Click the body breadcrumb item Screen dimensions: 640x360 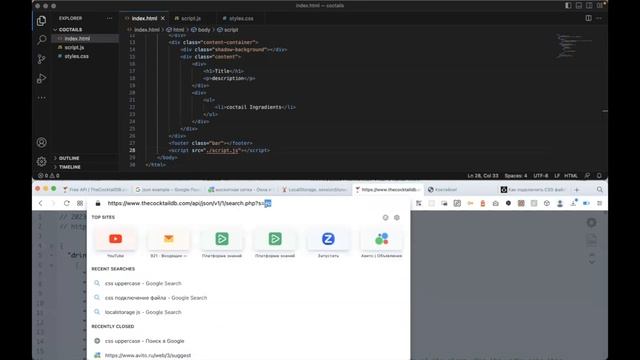[x=200, y=30]
